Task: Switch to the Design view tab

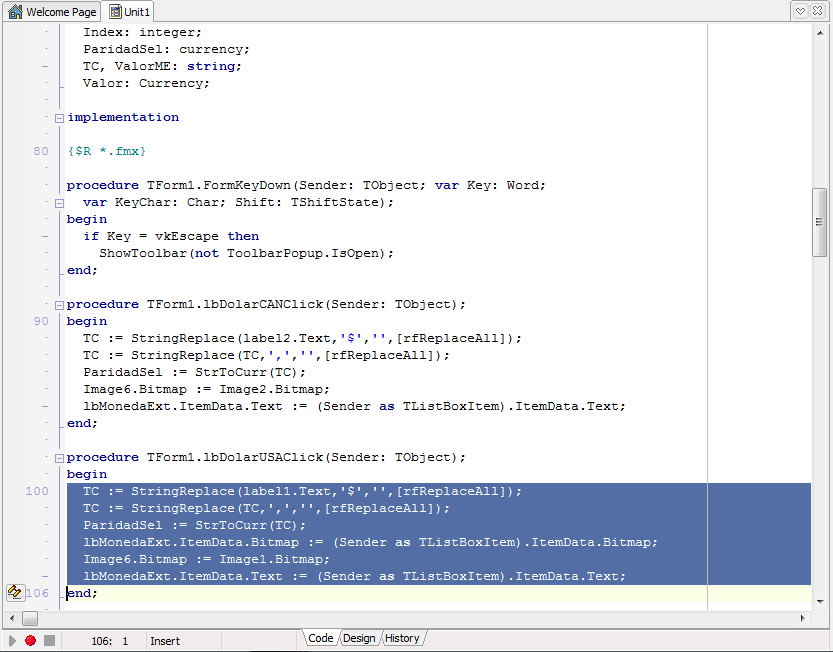Action: pyautogui.click(x=359, y=638)
